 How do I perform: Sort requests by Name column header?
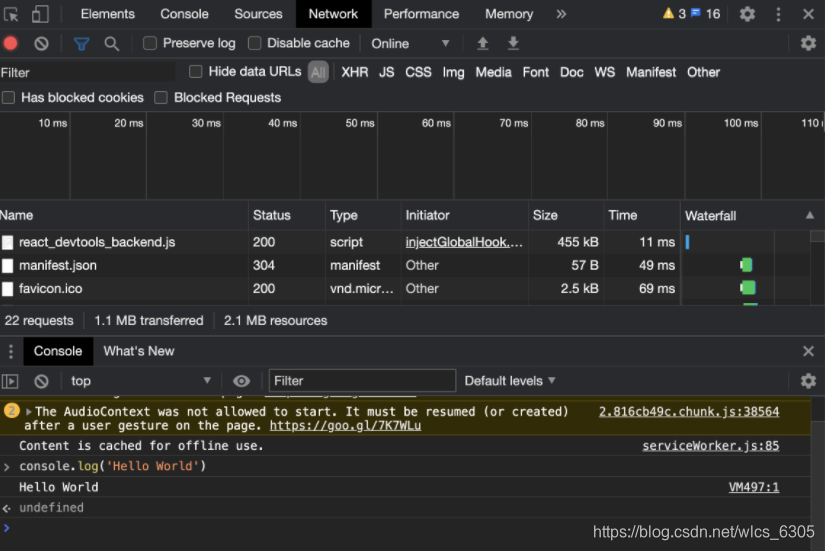coord(124,215)
